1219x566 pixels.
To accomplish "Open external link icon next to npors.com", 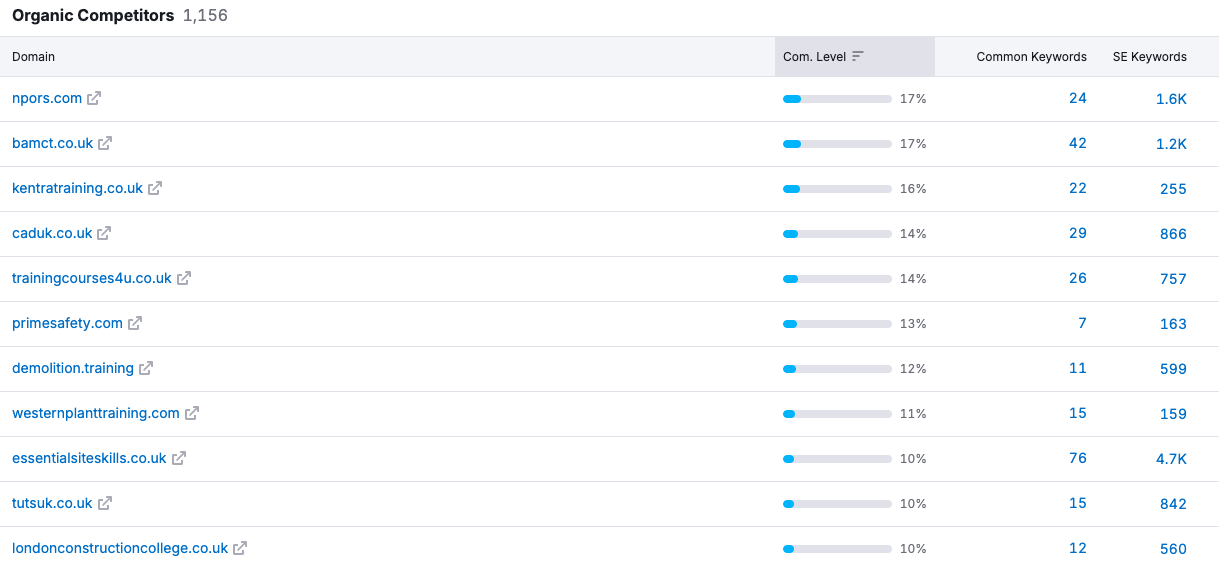I will pyautogui.click(x=94, y=98).
